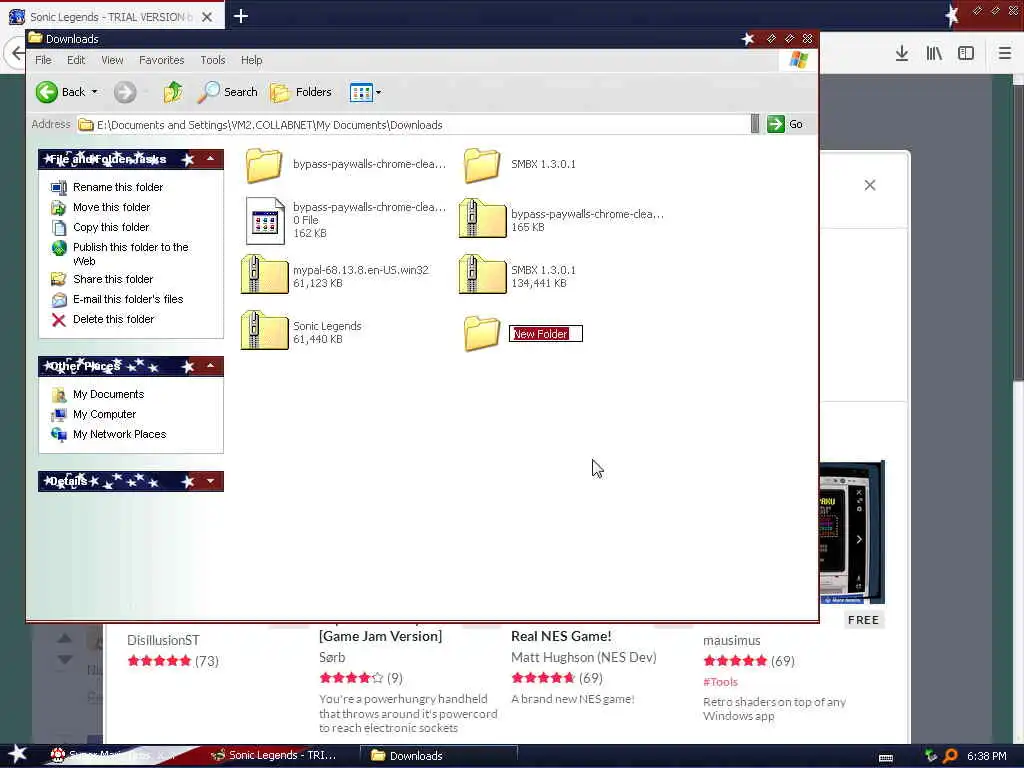Open the Tools menu

click(x=213, y=60)
